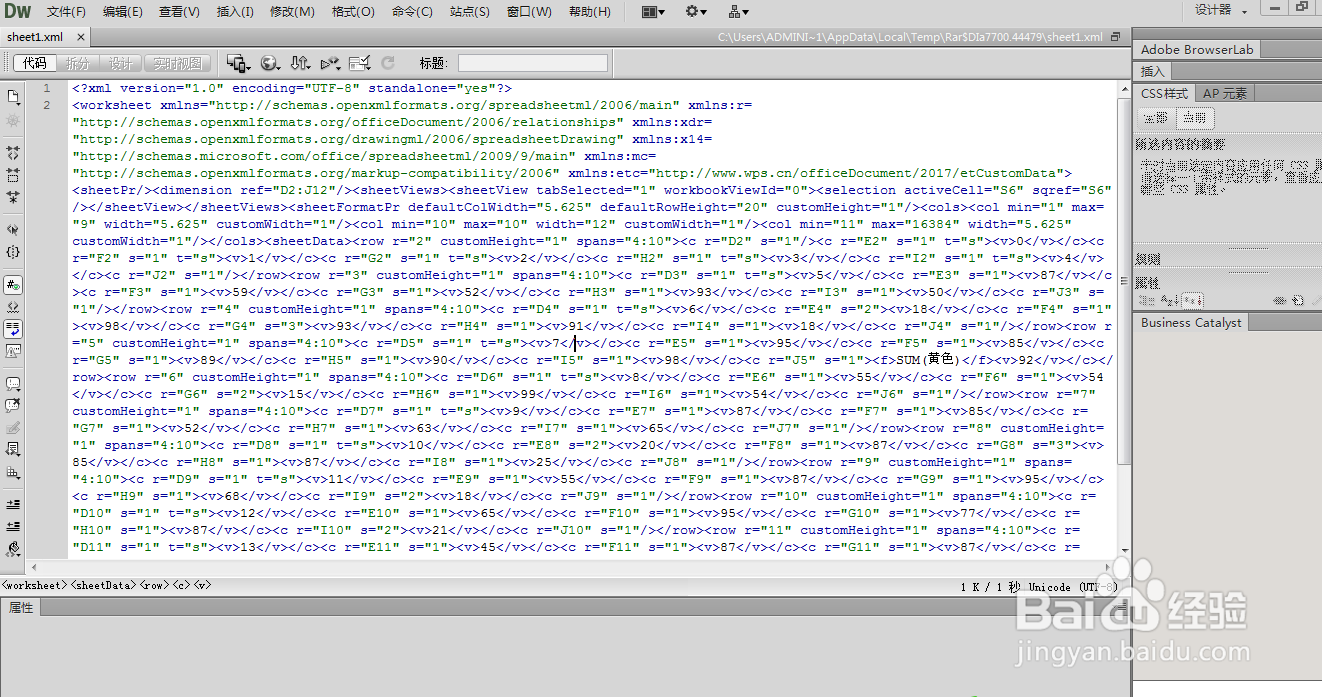Switch CSS panel to 当前 mode
This screenshot has height=697, width=1322.
[x=1193, y=117]
